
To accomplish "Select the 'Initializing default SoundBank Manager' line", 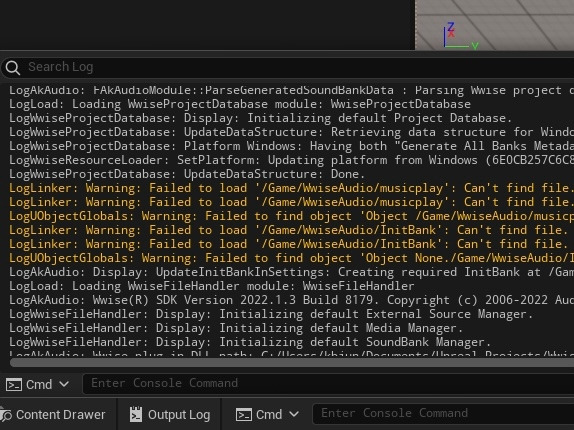I will click(250, 342).
